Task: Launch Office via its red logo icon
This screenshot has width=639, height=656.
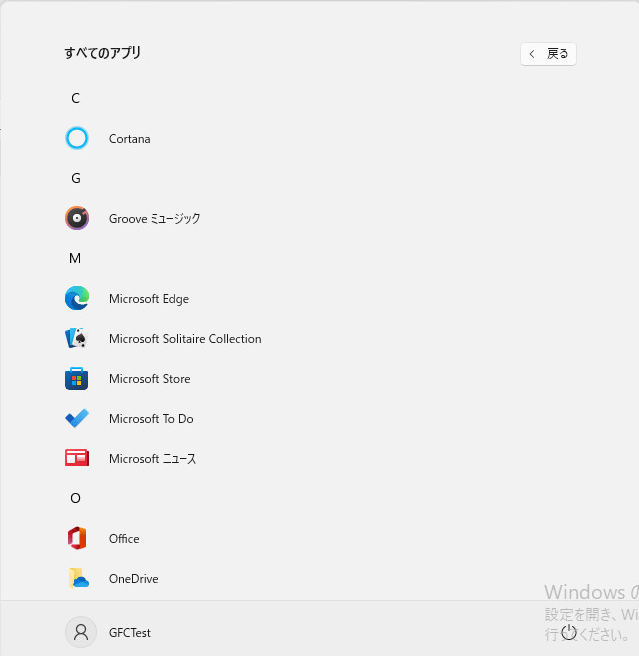Action: (x=77, y=538)
